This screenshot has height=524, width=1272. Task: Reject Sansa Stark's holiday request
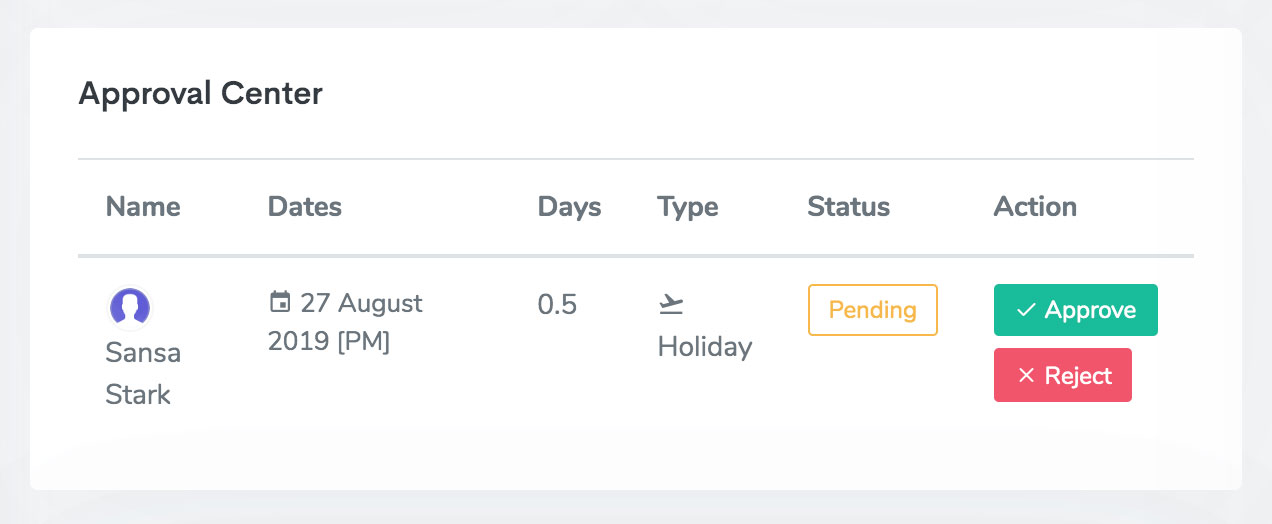click(1062, 375)
